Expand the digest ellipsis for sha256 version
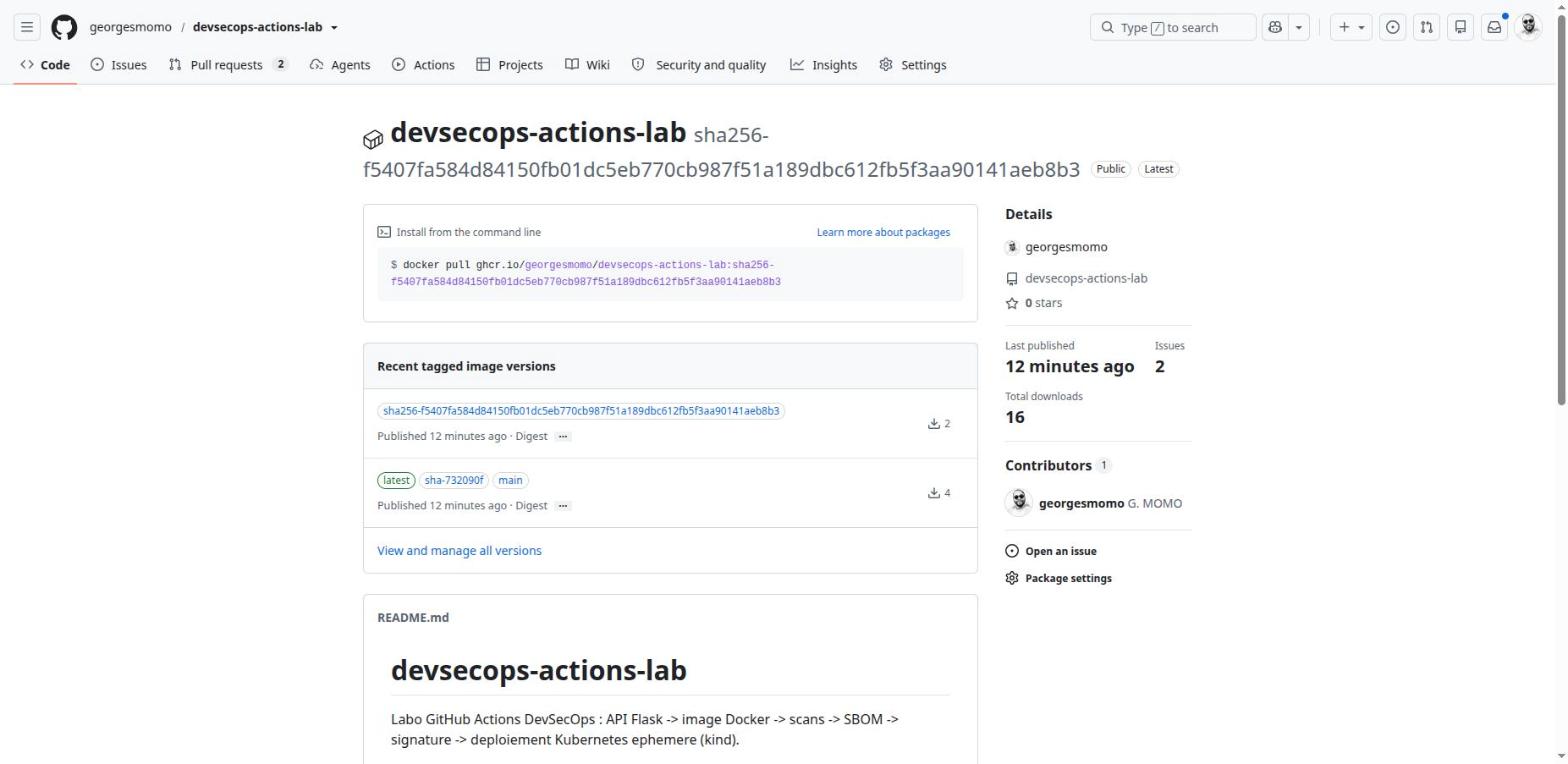 click(563, 436)
